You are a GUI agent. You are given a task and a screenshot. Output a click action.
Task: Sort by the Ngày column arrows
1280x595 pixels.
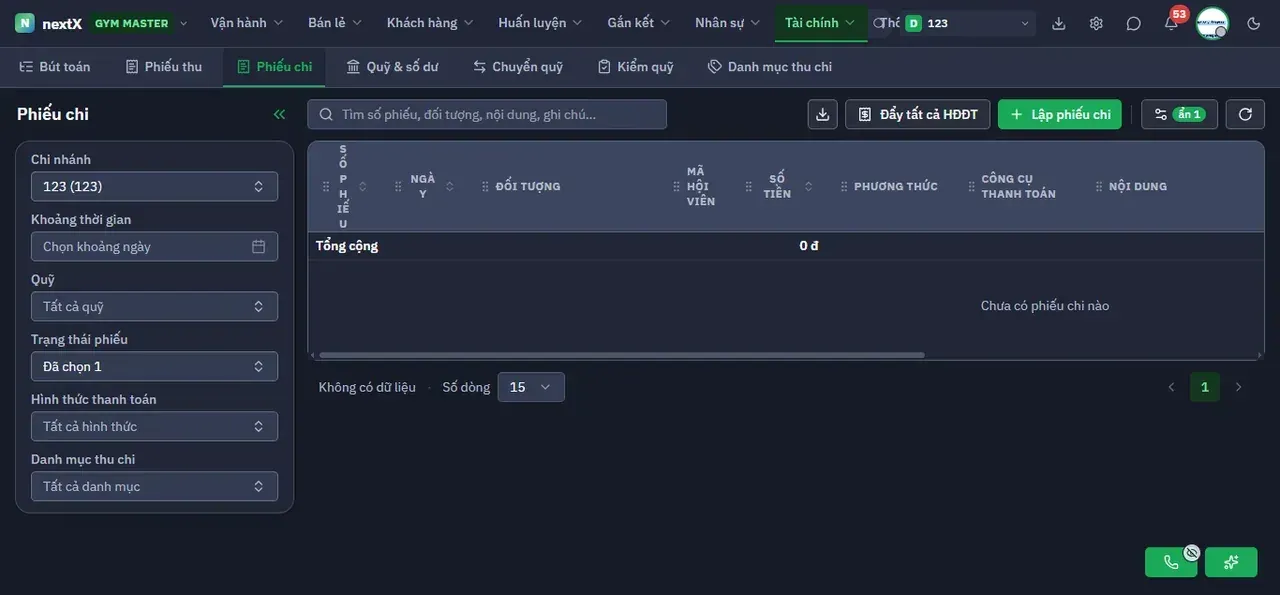(x=449, y=186)
